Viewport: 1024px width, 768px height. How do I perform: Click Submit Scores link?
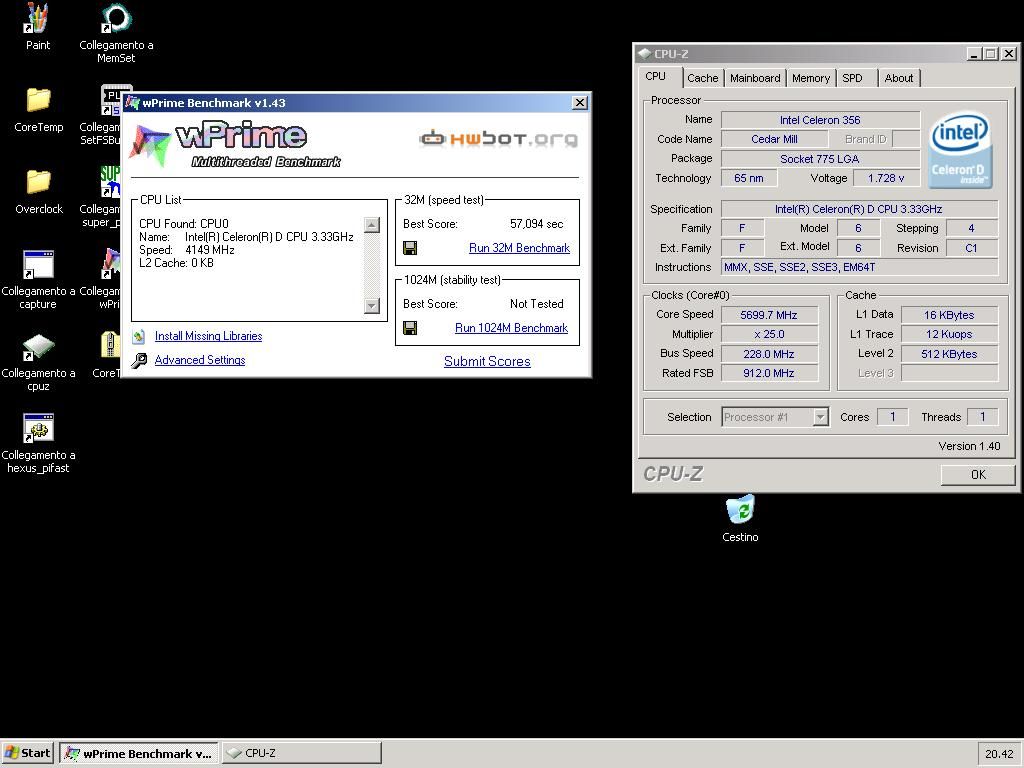487,361
